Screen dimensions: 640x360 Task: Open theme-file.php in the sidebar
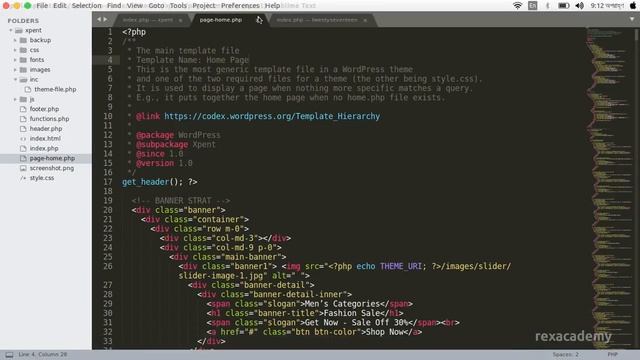(x=55, y=89)
